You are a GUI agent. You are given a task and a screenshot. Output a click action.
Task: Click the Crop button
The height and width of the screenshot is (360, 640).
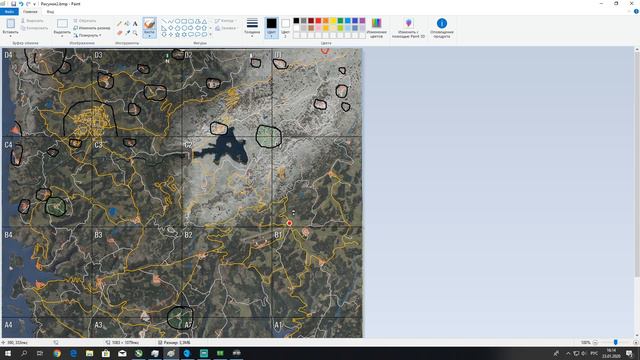coord(85,21)
